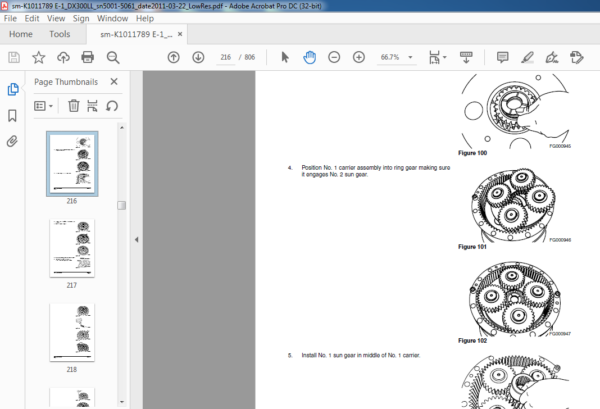Click the stamp tool icon
Viewport: 600px width, 409px height.
(x=576, y=57)
